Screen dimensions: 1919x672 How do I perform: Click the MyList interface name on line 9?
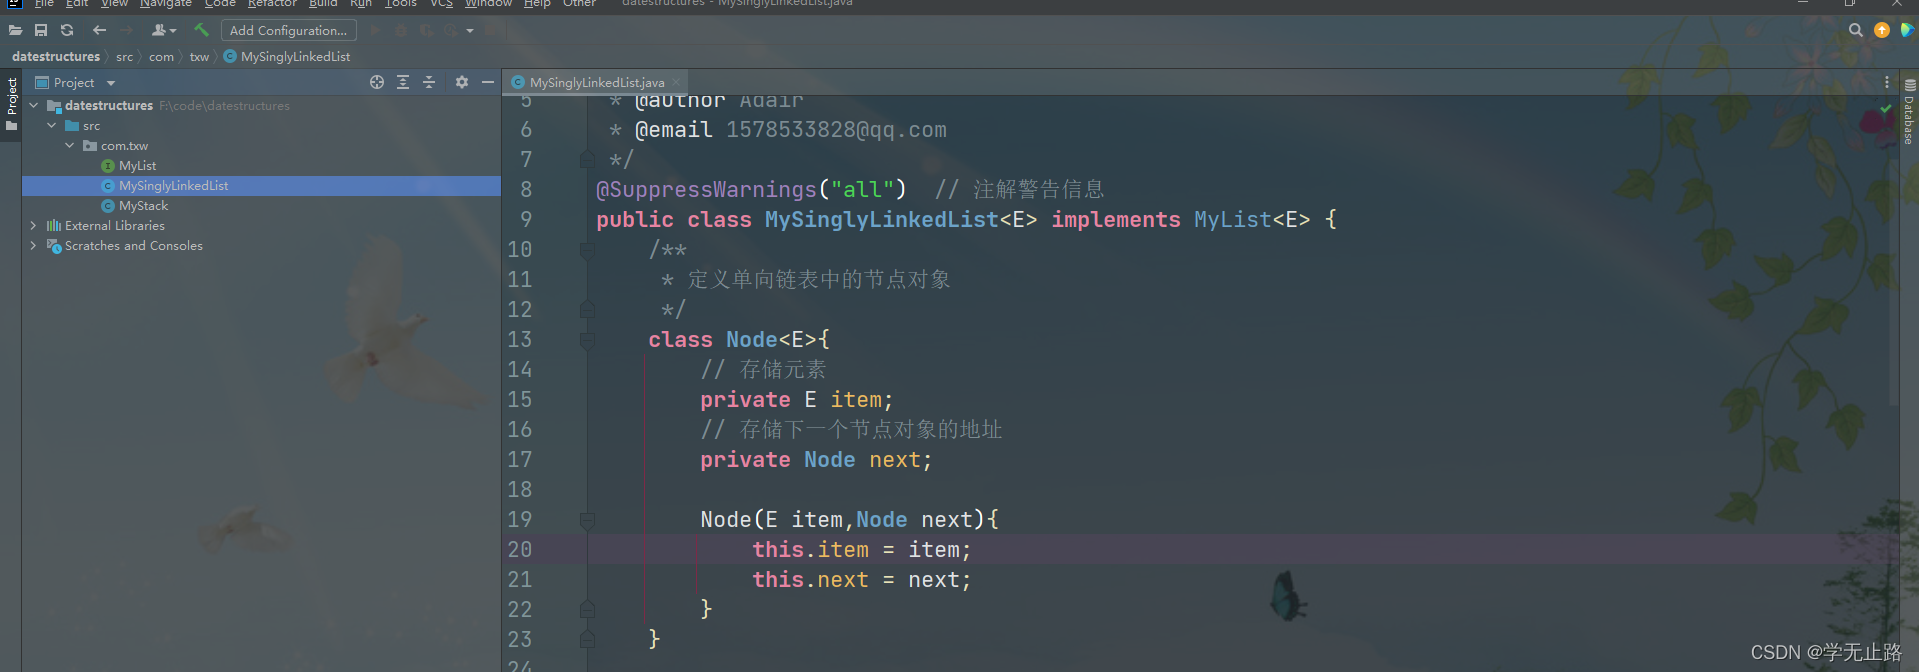[x=1232, y=220]
